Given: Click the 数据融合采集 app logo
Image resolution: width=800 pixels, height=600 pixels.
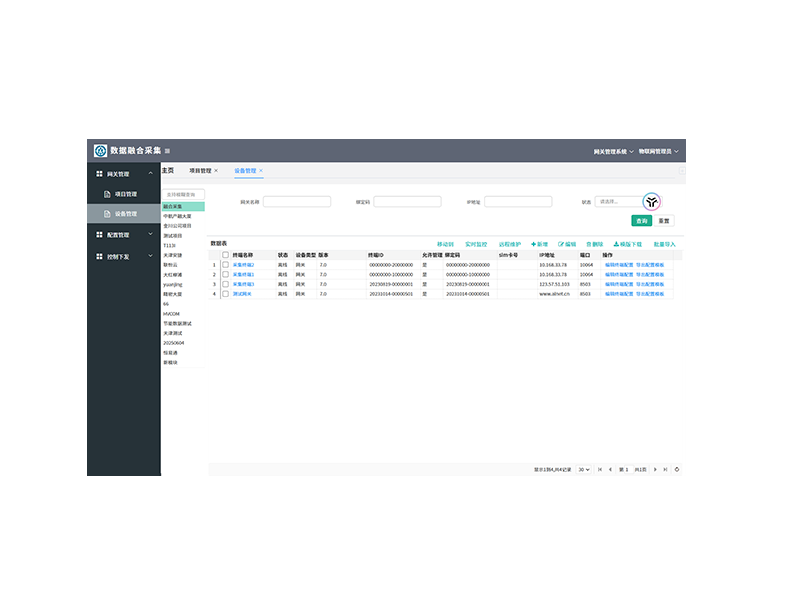Looking at the screenshot, I should 100,151.
